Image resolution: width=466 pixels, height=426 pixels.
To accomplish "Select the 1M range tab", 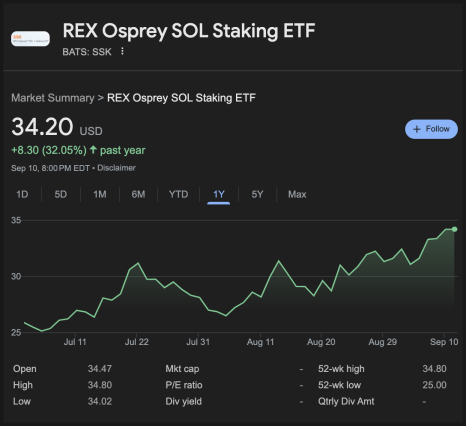I will [100, 194].
